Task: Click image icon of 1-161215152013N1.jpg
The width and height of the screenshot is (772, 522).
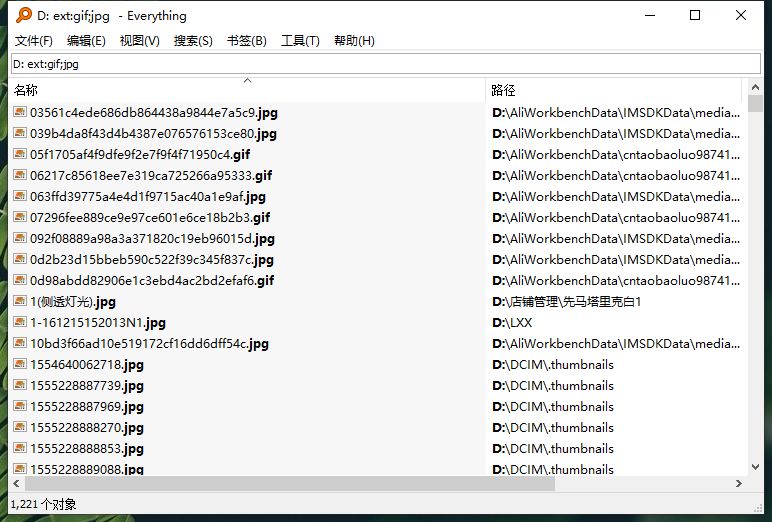Action: (20, 323)
